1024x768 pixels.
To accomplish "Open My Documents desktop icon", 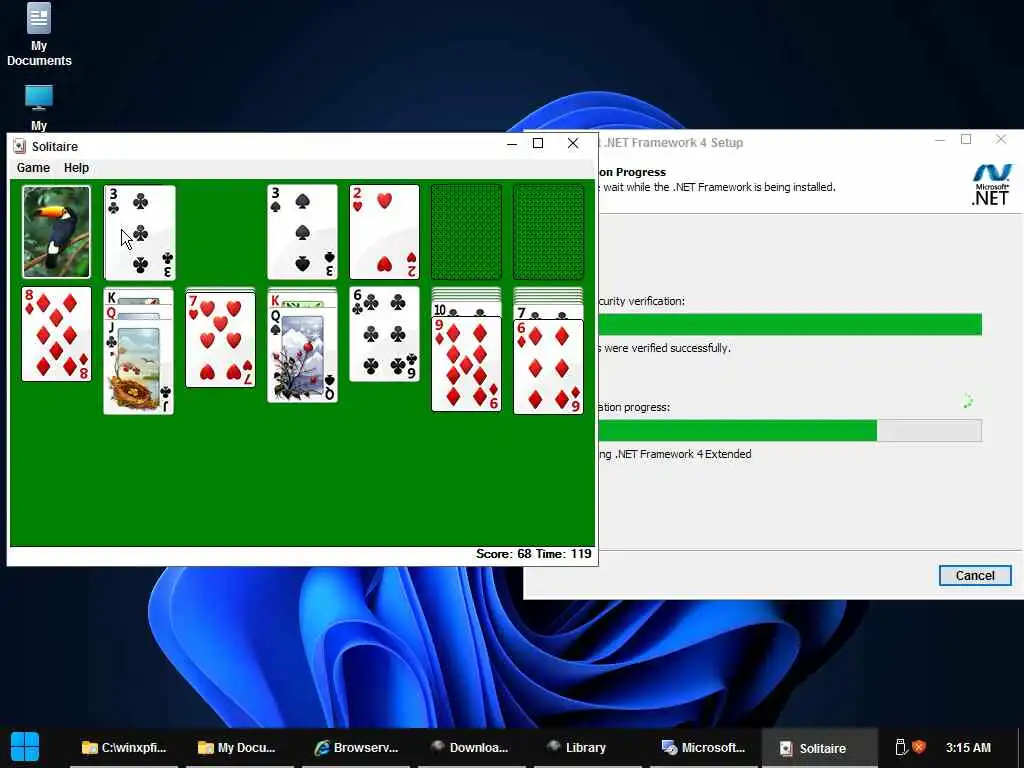I will tap(39, 35).
